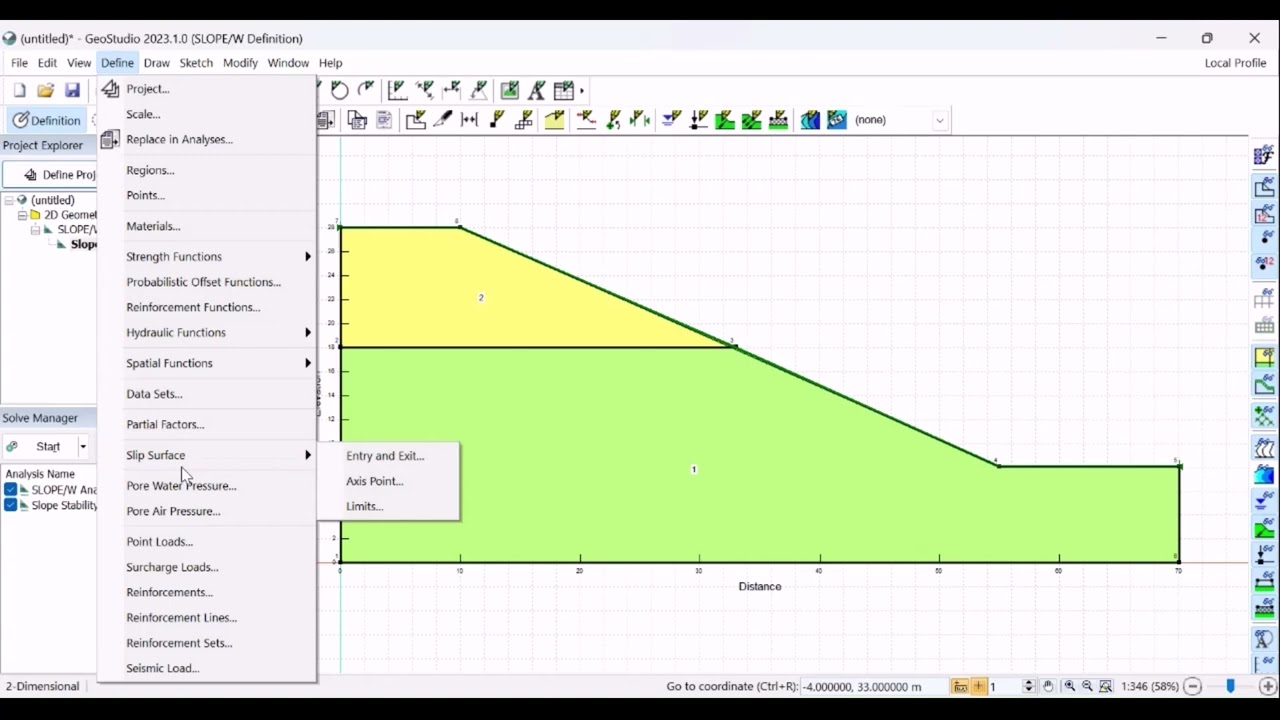
Task: Open the Draw menu
Action: (x=157, y=63)
